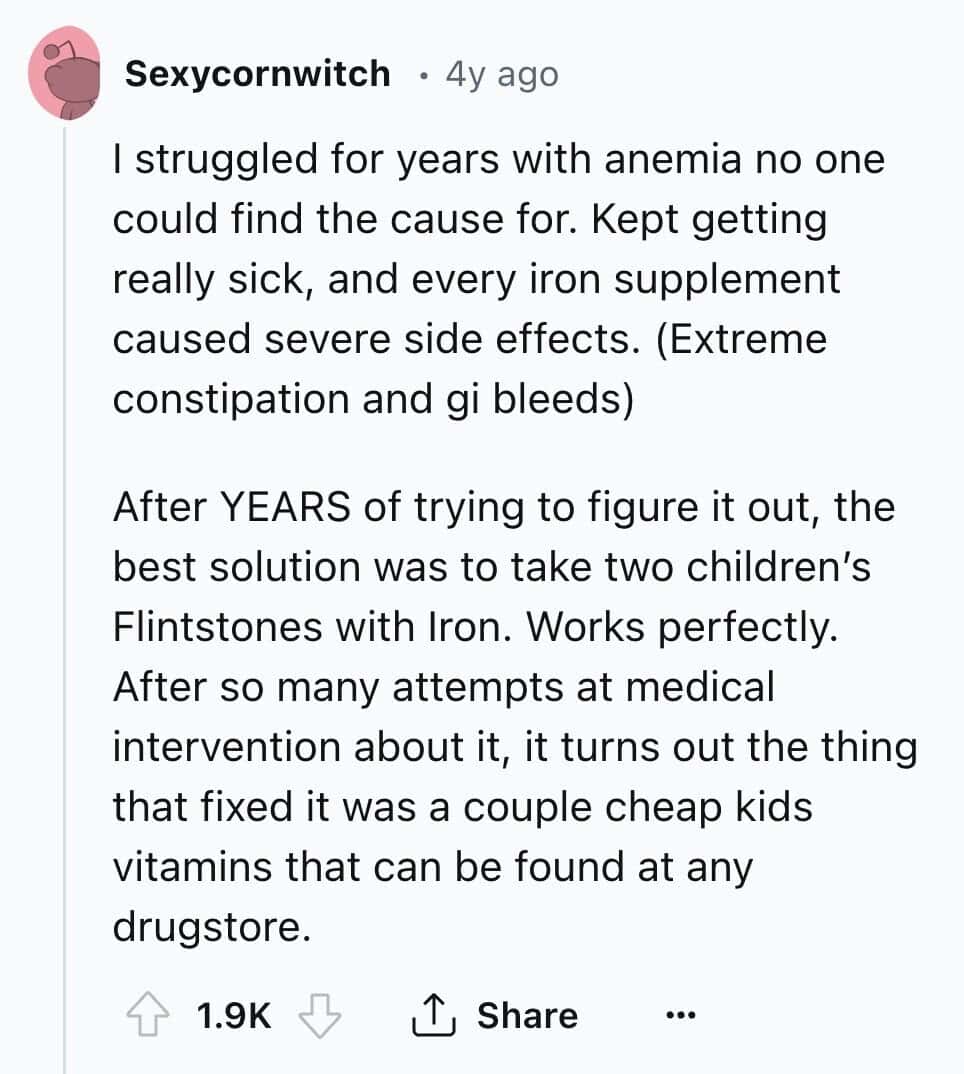Click the Share button label
The height and width of the screenshot is (1074, 964).
click(x=528, y=1015)
